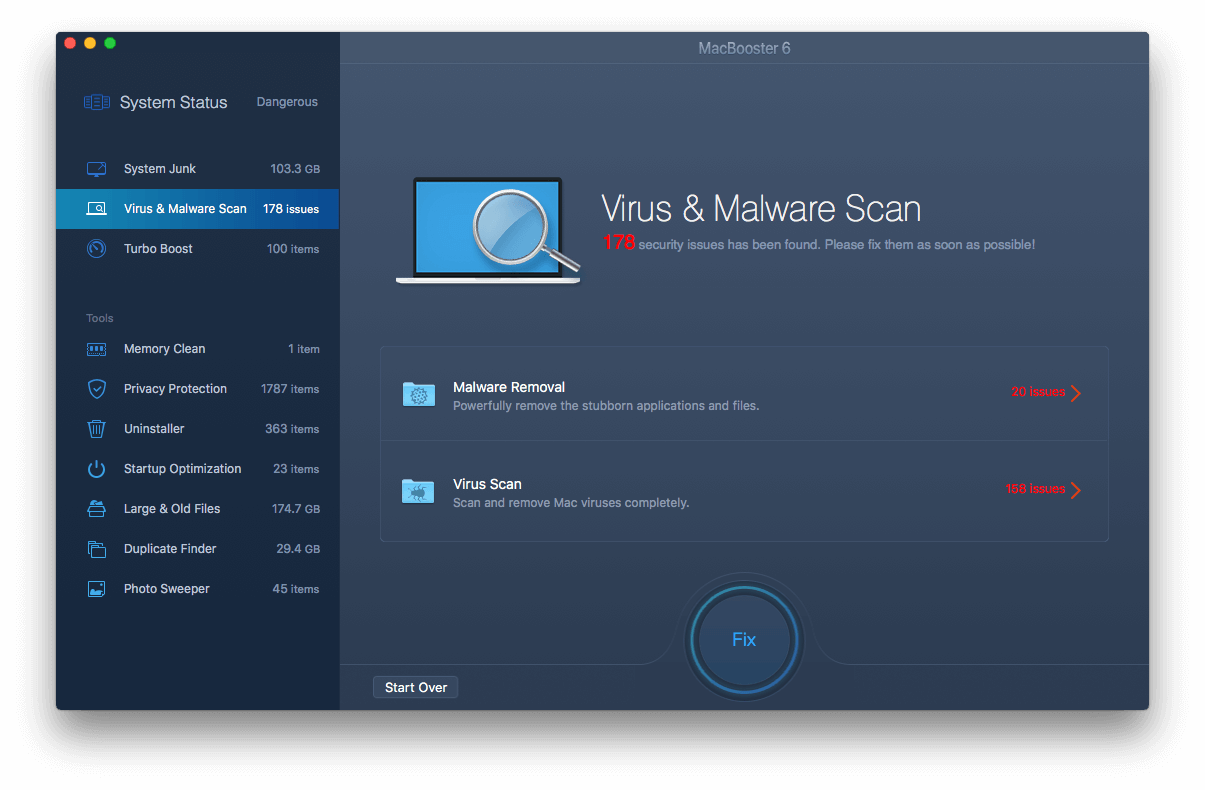
Task: Click the Photo Sweeper icon
Action: [97, 589]
